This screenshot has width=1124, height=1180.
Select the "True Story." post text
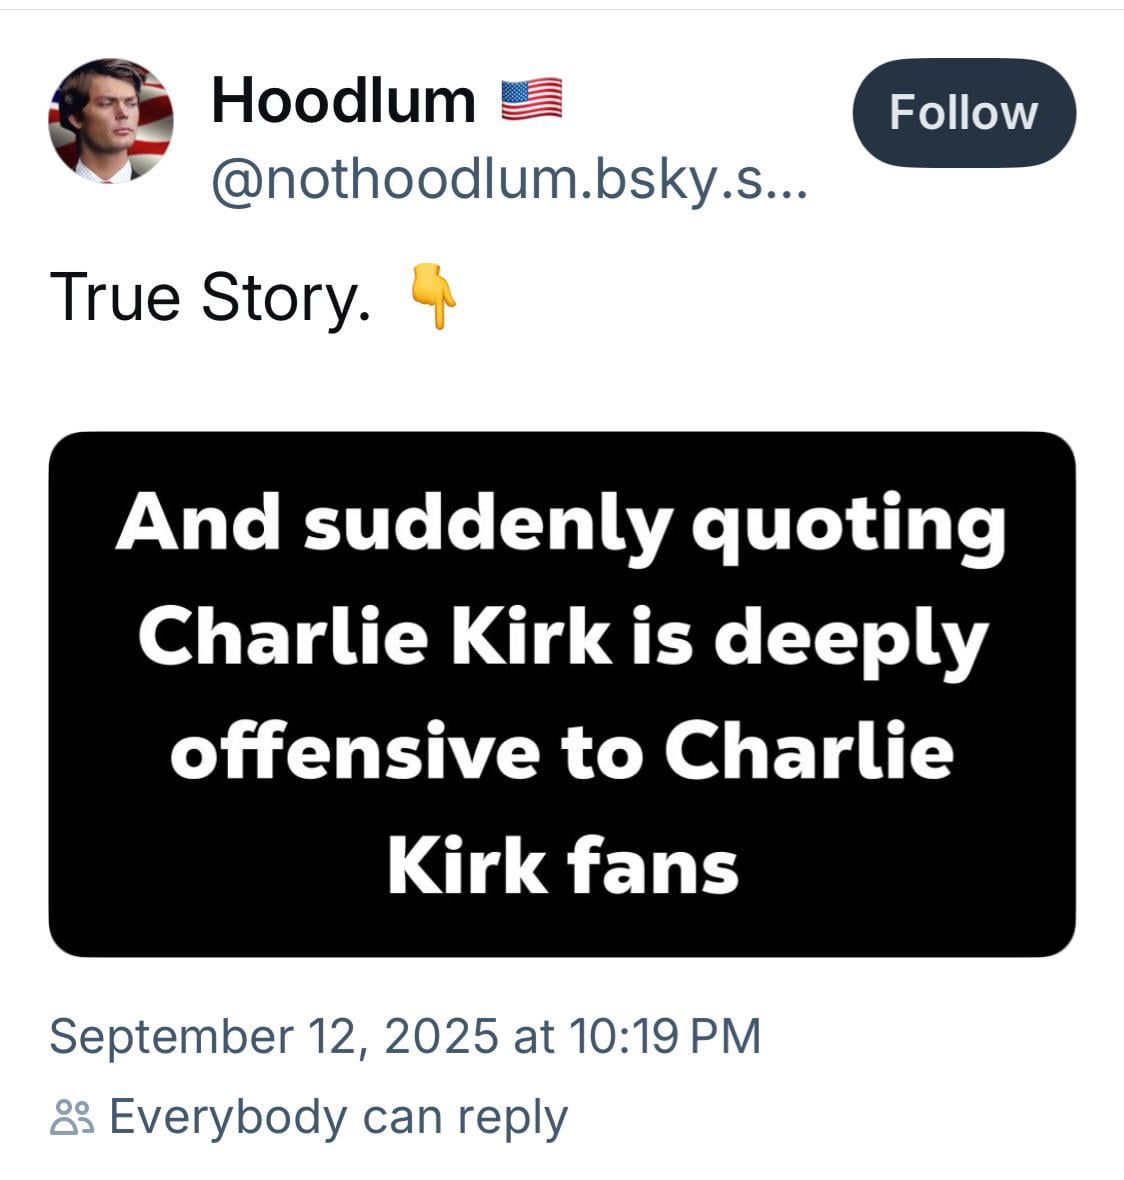pyautogui.click(x=211, y=298)
